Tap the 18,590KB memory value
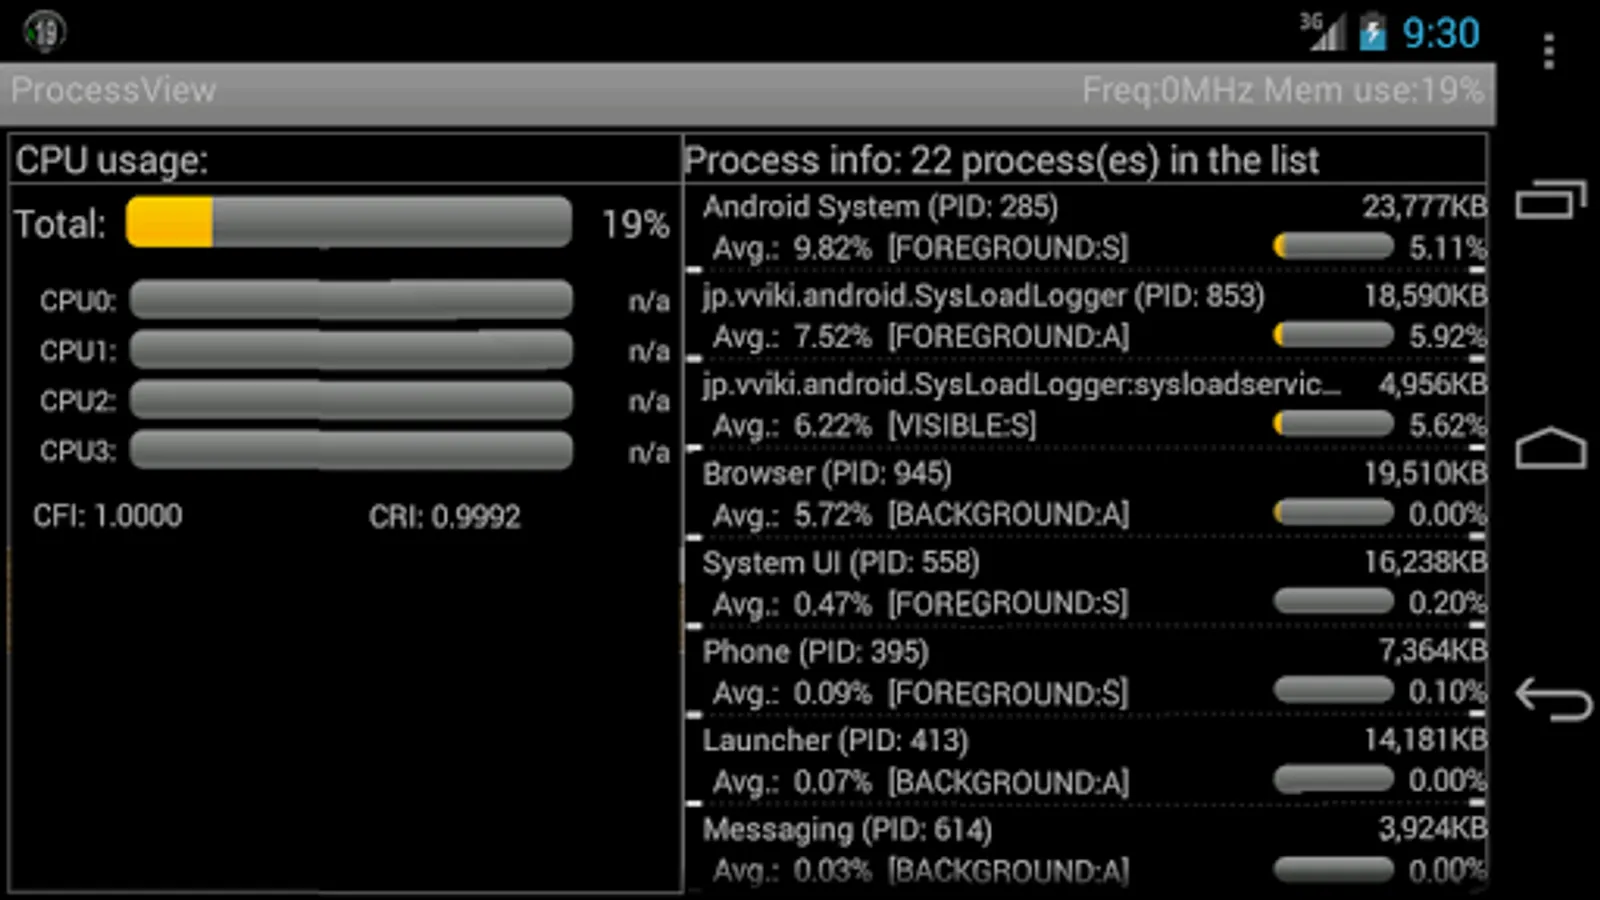Viewport: 1600px width, 900px height. (x=1425, y=295)
